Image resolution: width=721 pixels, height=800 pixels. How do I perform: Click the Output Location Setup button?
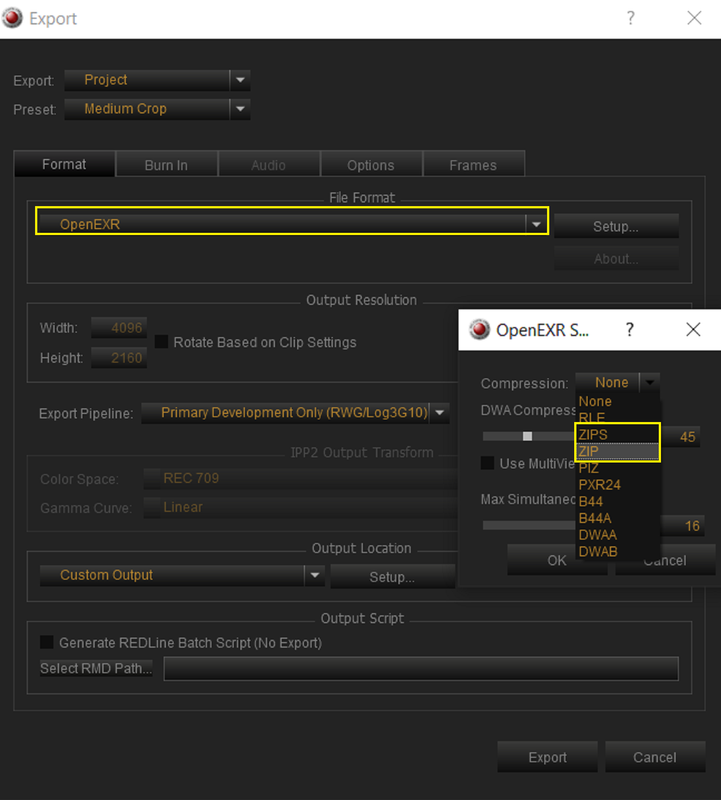[x=392, y=577]
